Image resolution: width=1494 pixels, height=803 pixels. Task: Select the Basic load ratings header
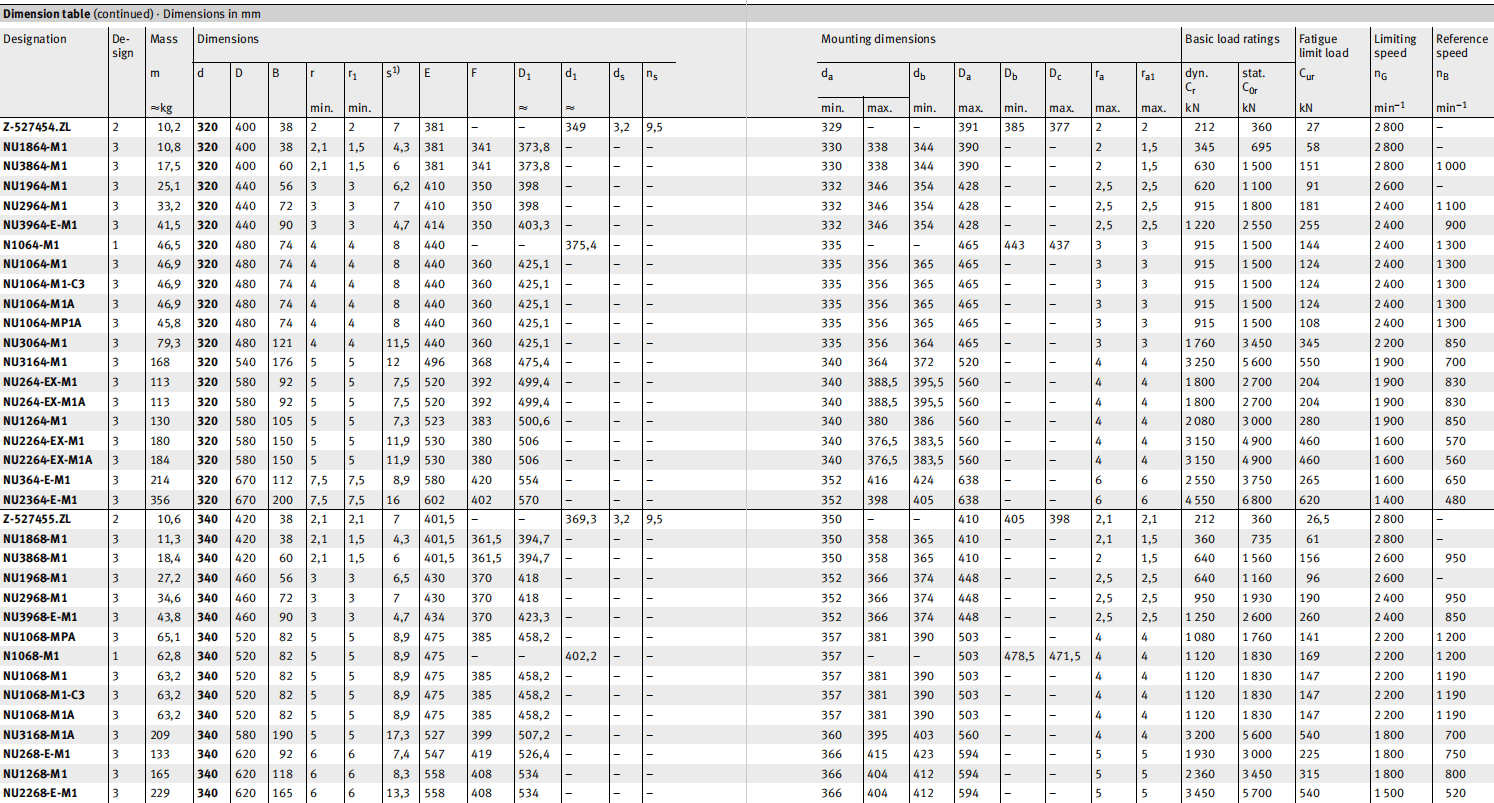coord(1231,39)
